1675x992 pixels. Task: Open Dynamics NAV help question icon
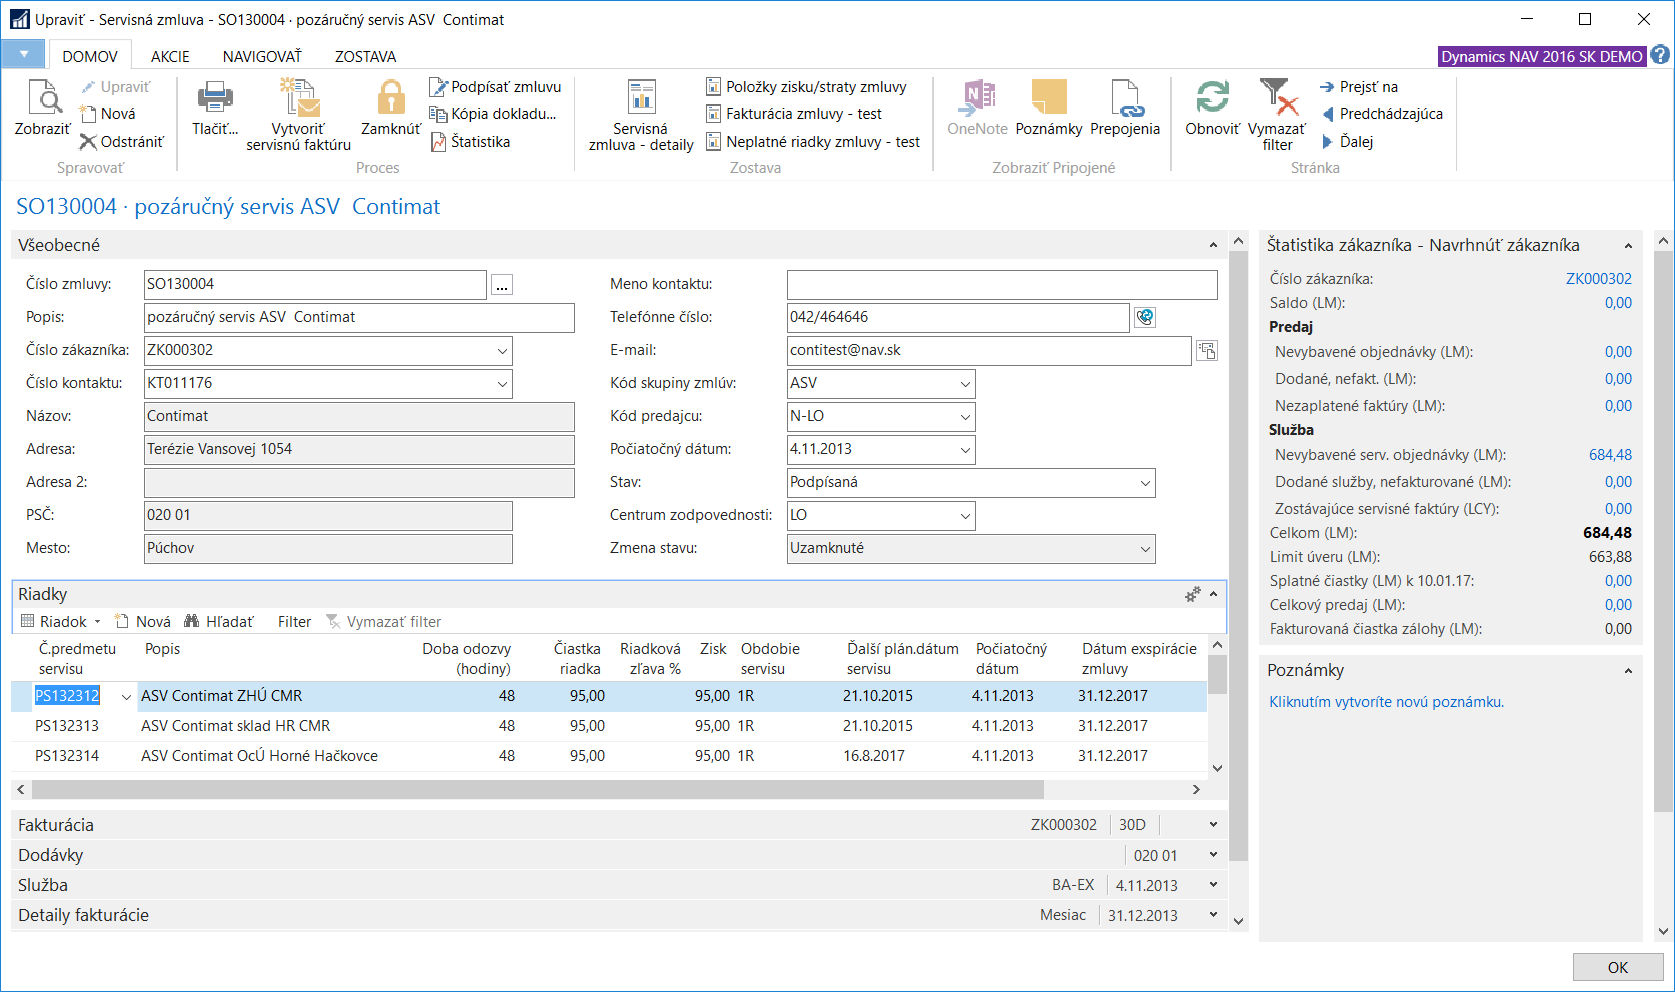[x=1660, y=55]
